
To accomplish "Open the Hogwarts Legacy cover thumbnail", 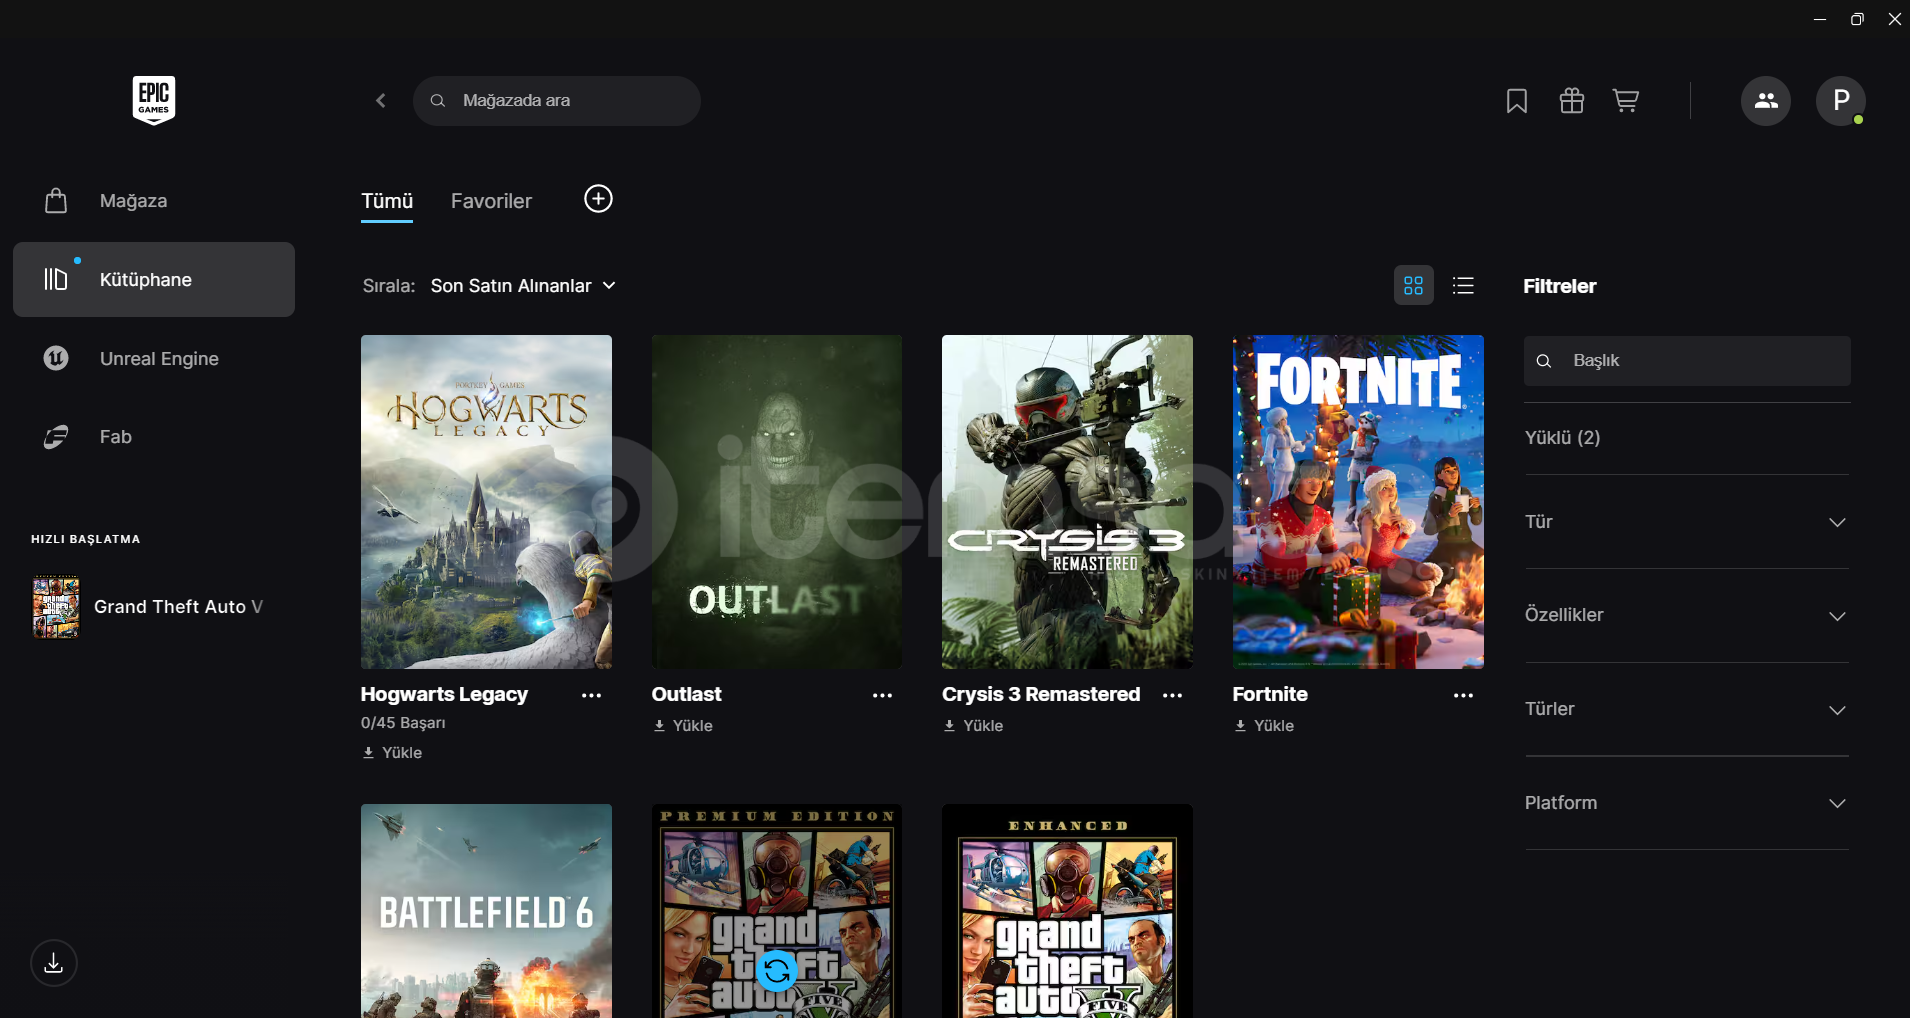I will pos(486,502).
